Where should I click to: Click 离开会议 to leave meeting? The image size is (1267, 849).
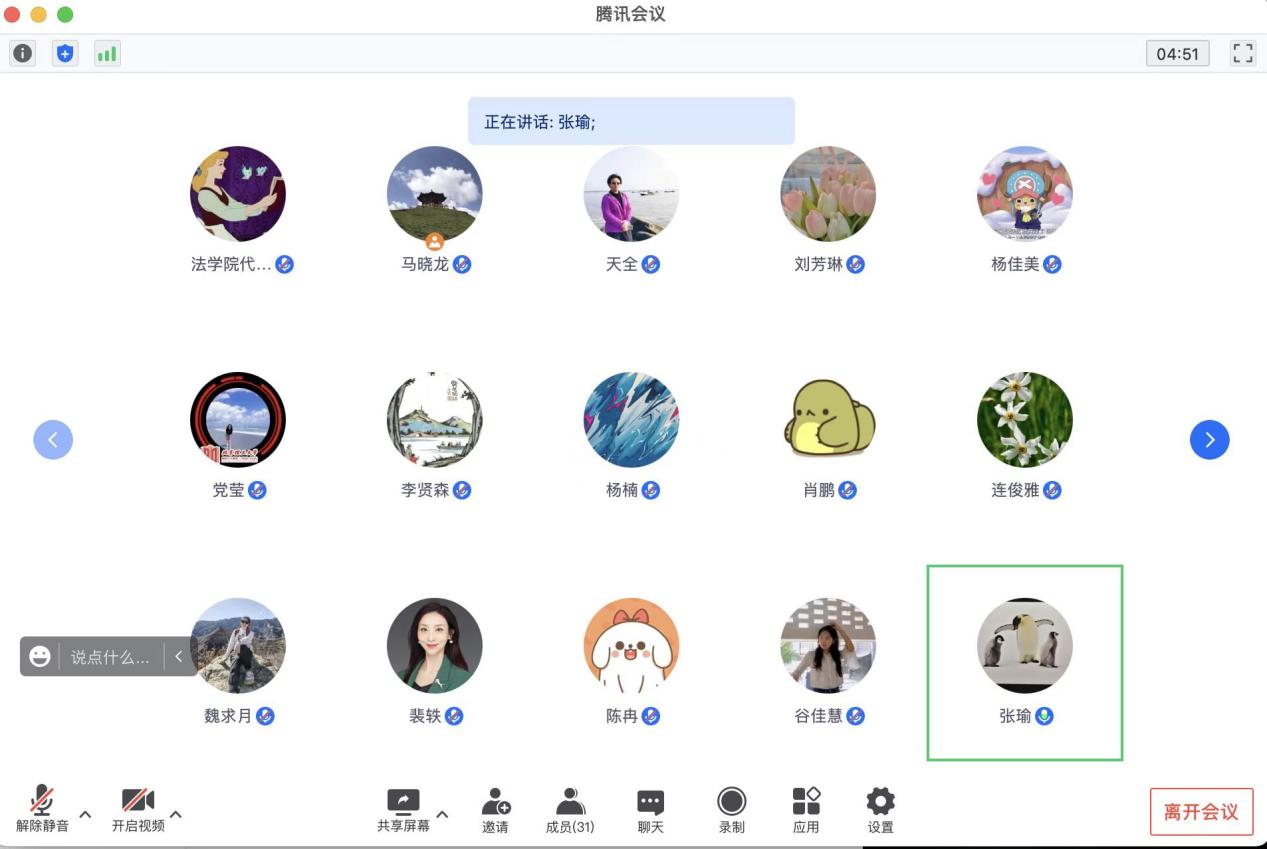1201,812
